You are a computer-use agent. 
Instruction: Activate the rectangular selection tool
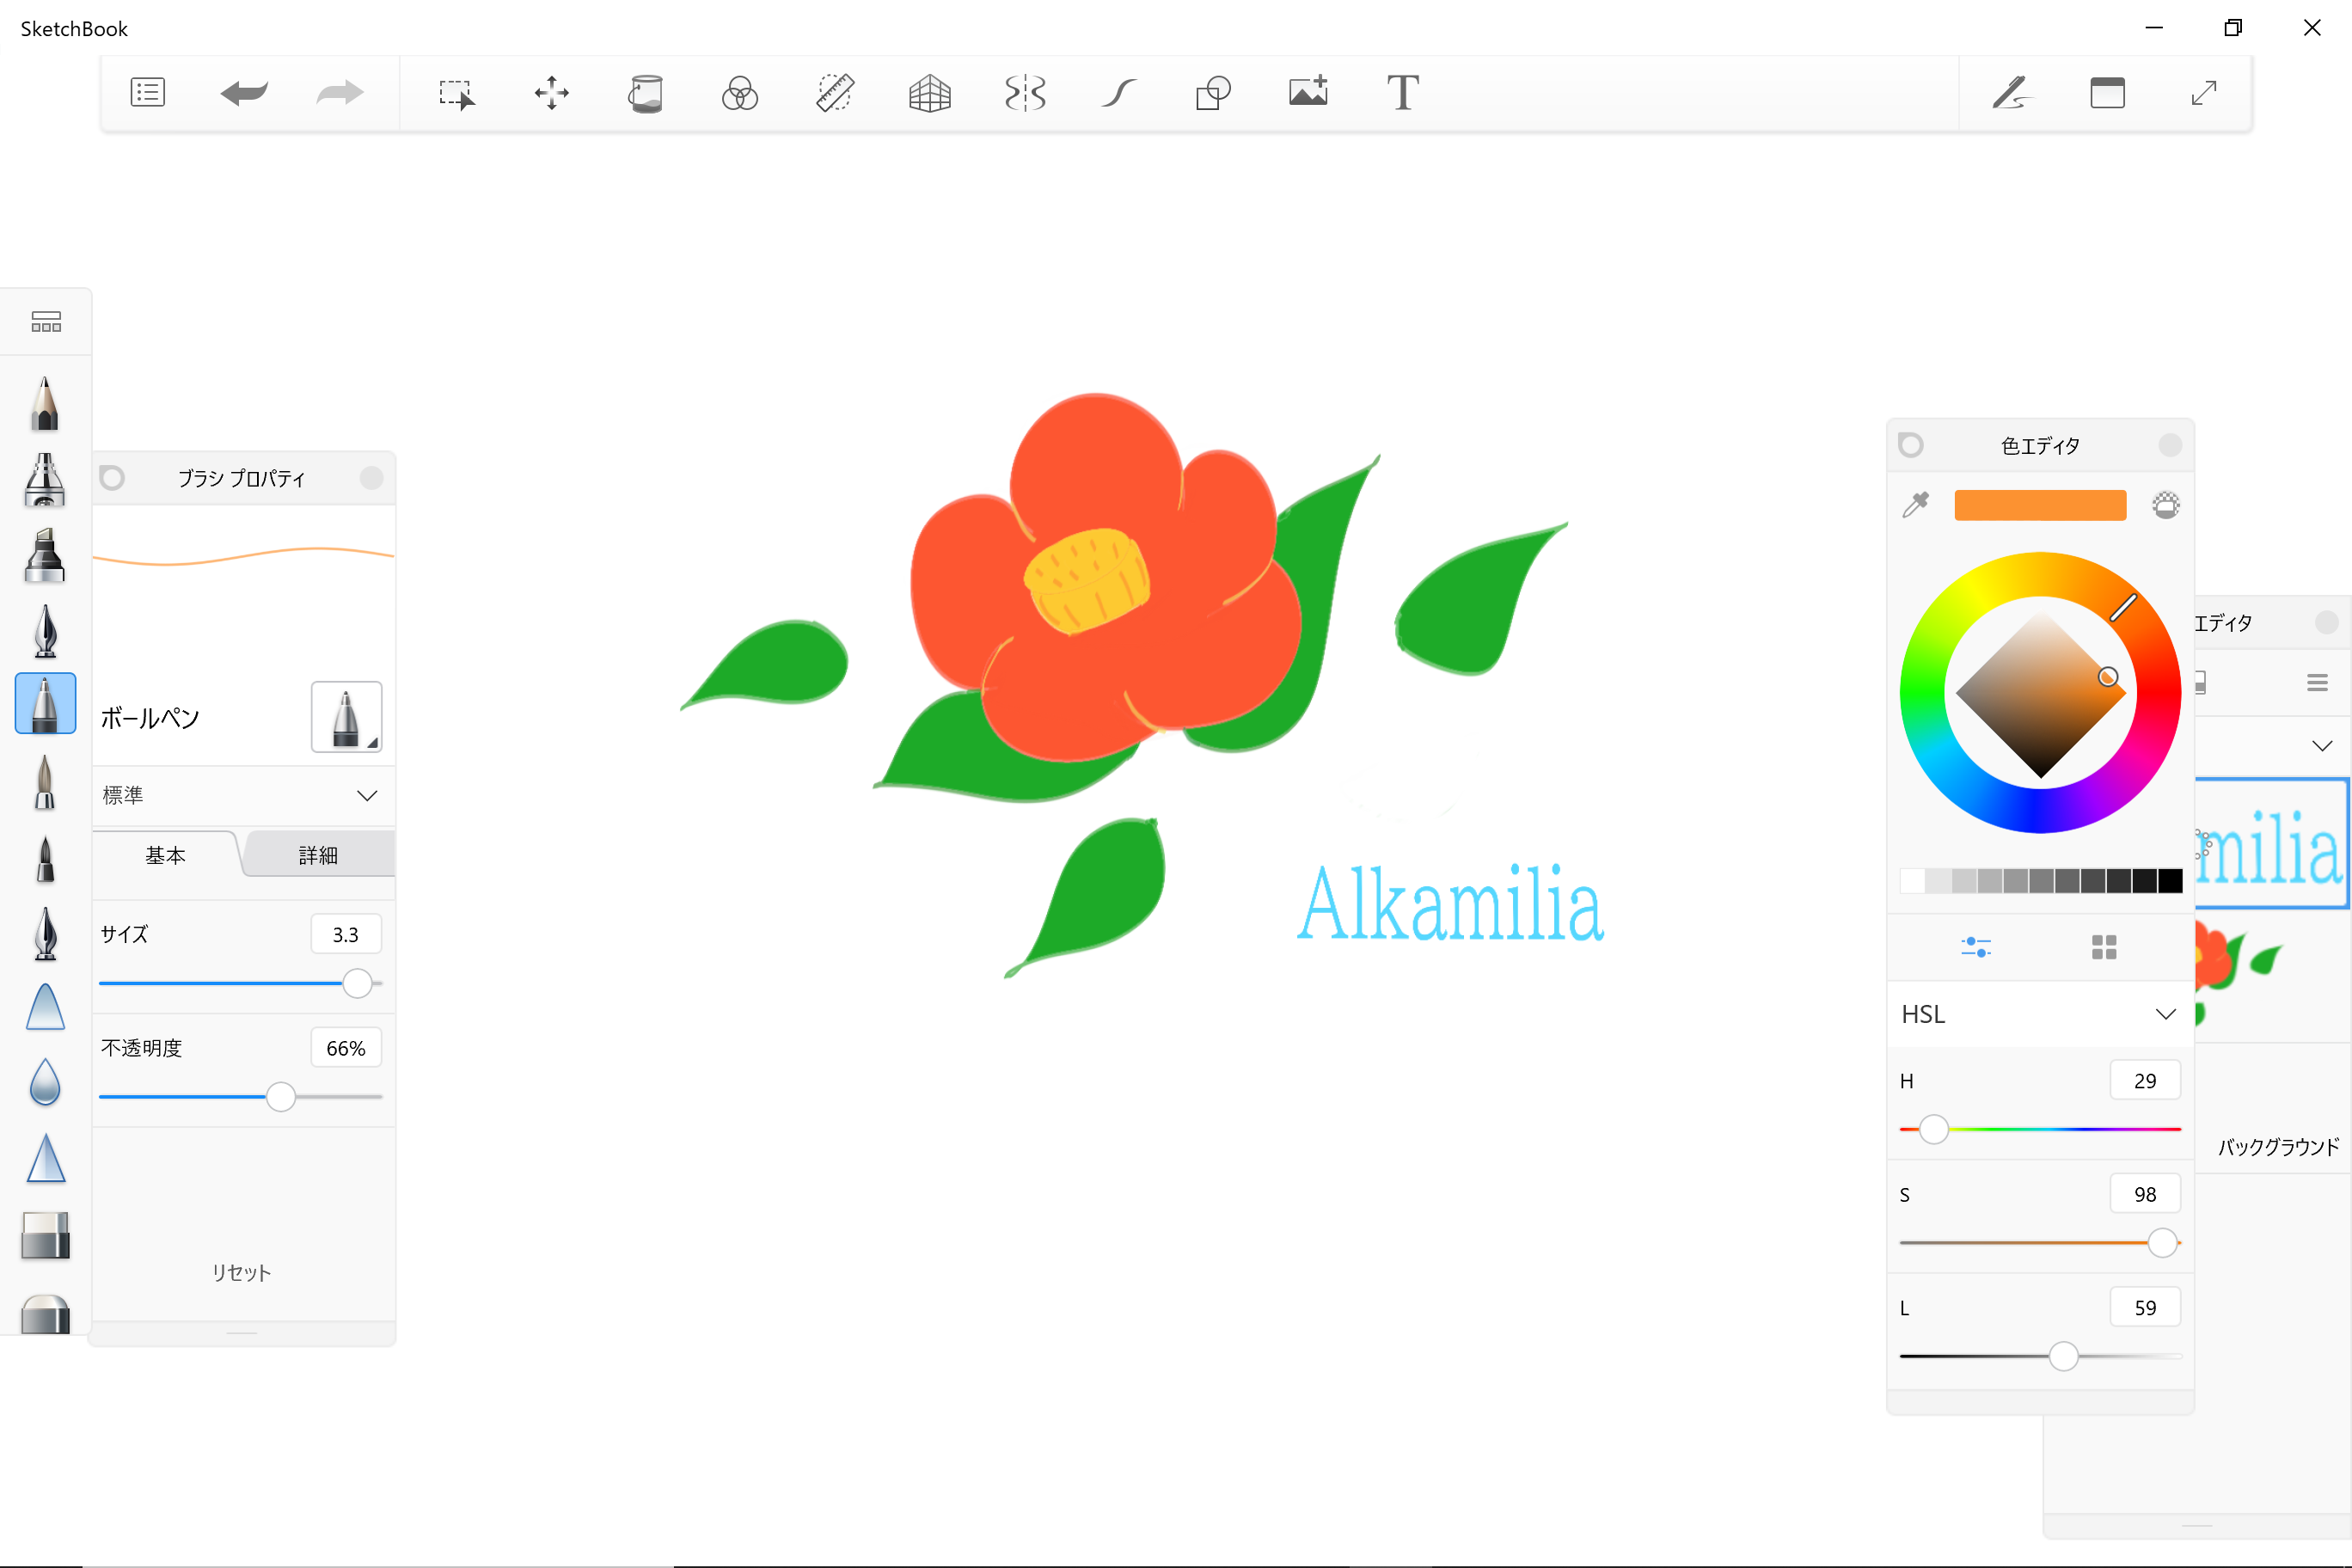[x=456, y=93]
